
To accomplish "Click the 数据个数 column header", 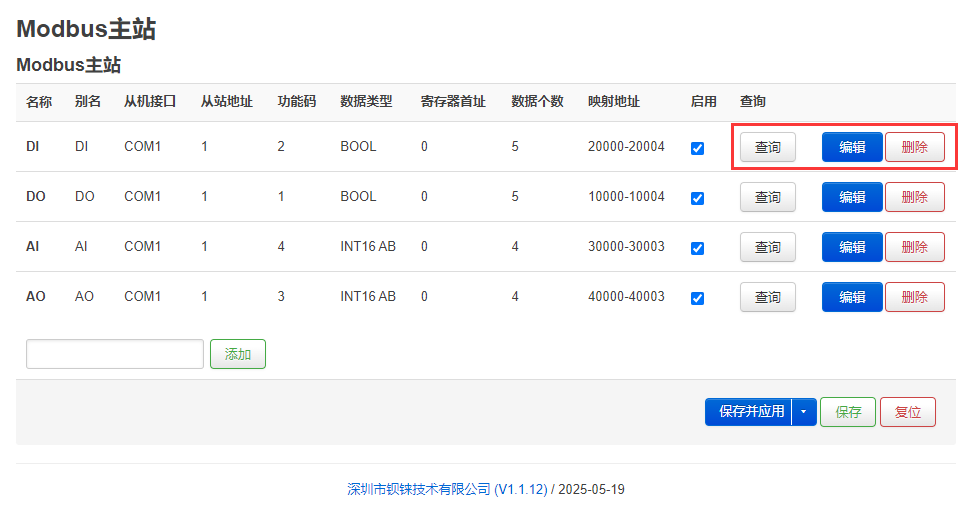I will [x=537, y=101].
